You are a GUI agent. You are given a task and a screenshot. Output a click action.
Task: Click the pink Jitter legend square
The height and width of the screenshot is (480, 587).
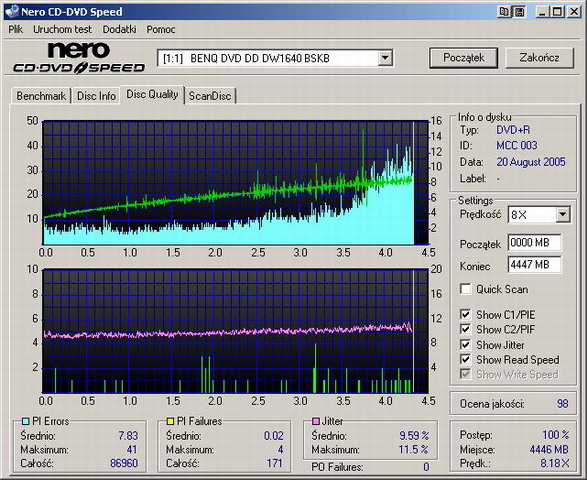(x=316, y=422)
